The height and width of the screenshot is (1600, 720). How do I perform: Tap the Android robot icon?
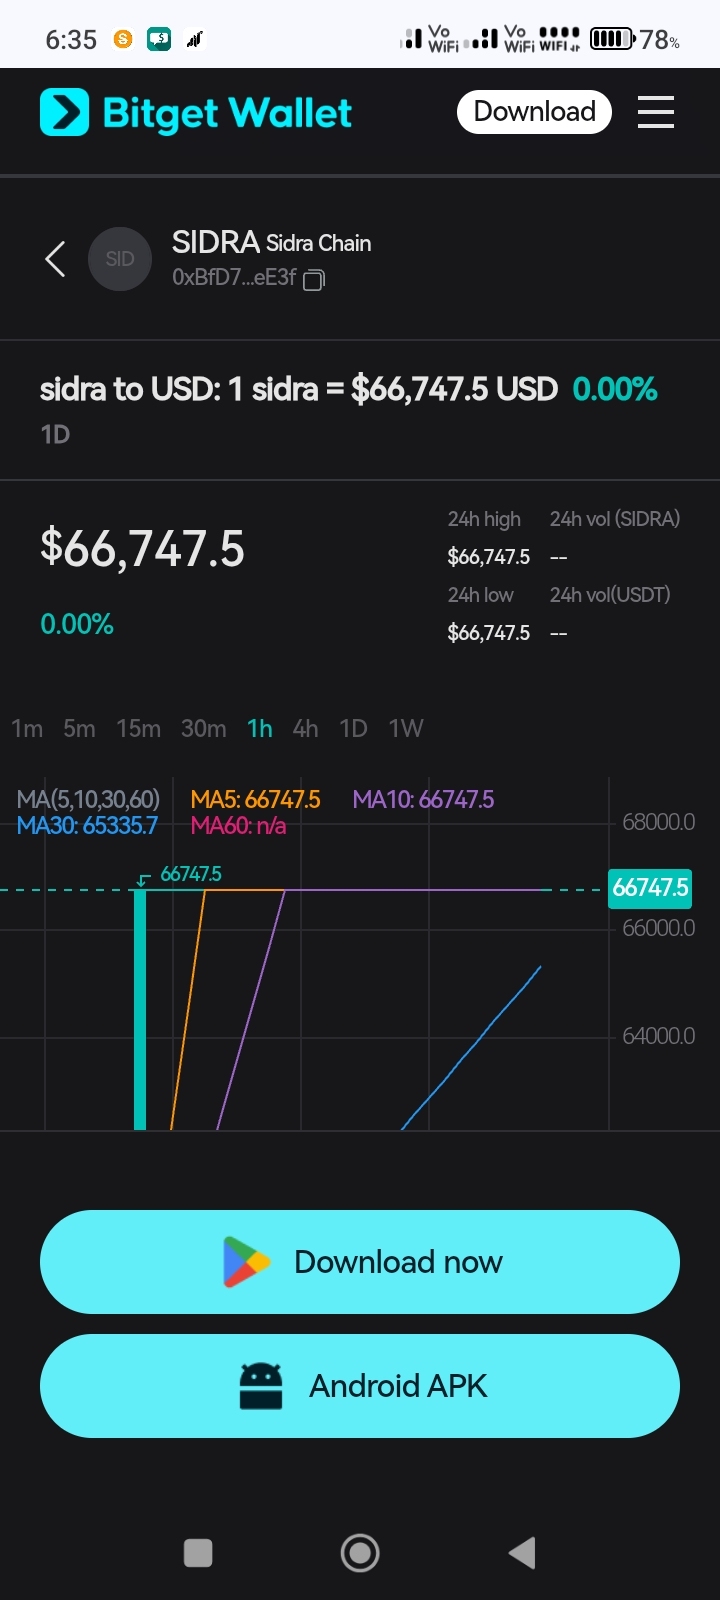[261, 1386]
